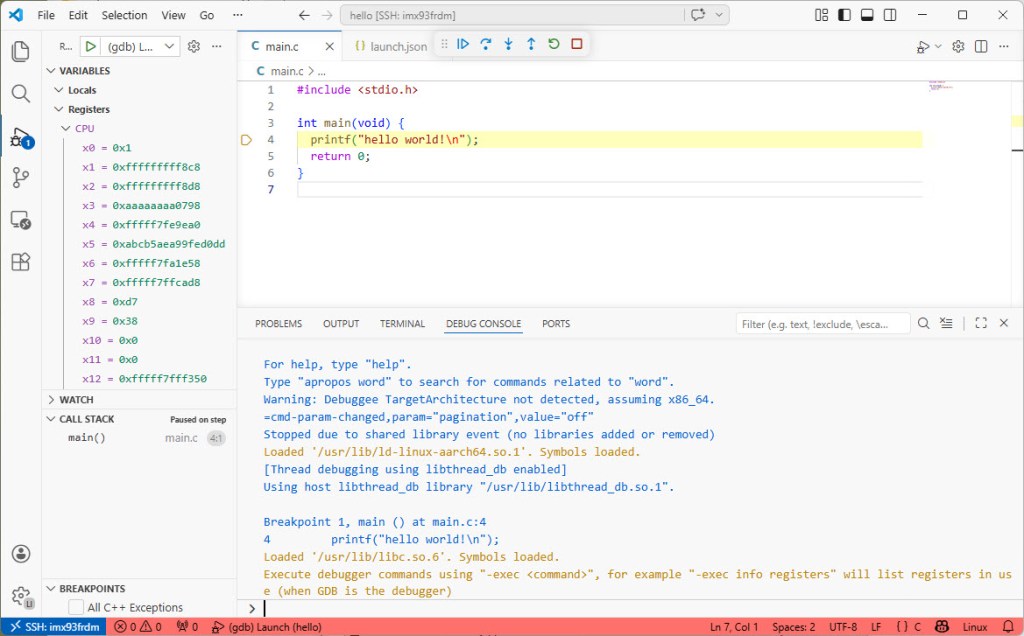Screen dimensions: 1024x636
Task: Switch to the TERMINAL tab
Action: (x=402, y=323)
